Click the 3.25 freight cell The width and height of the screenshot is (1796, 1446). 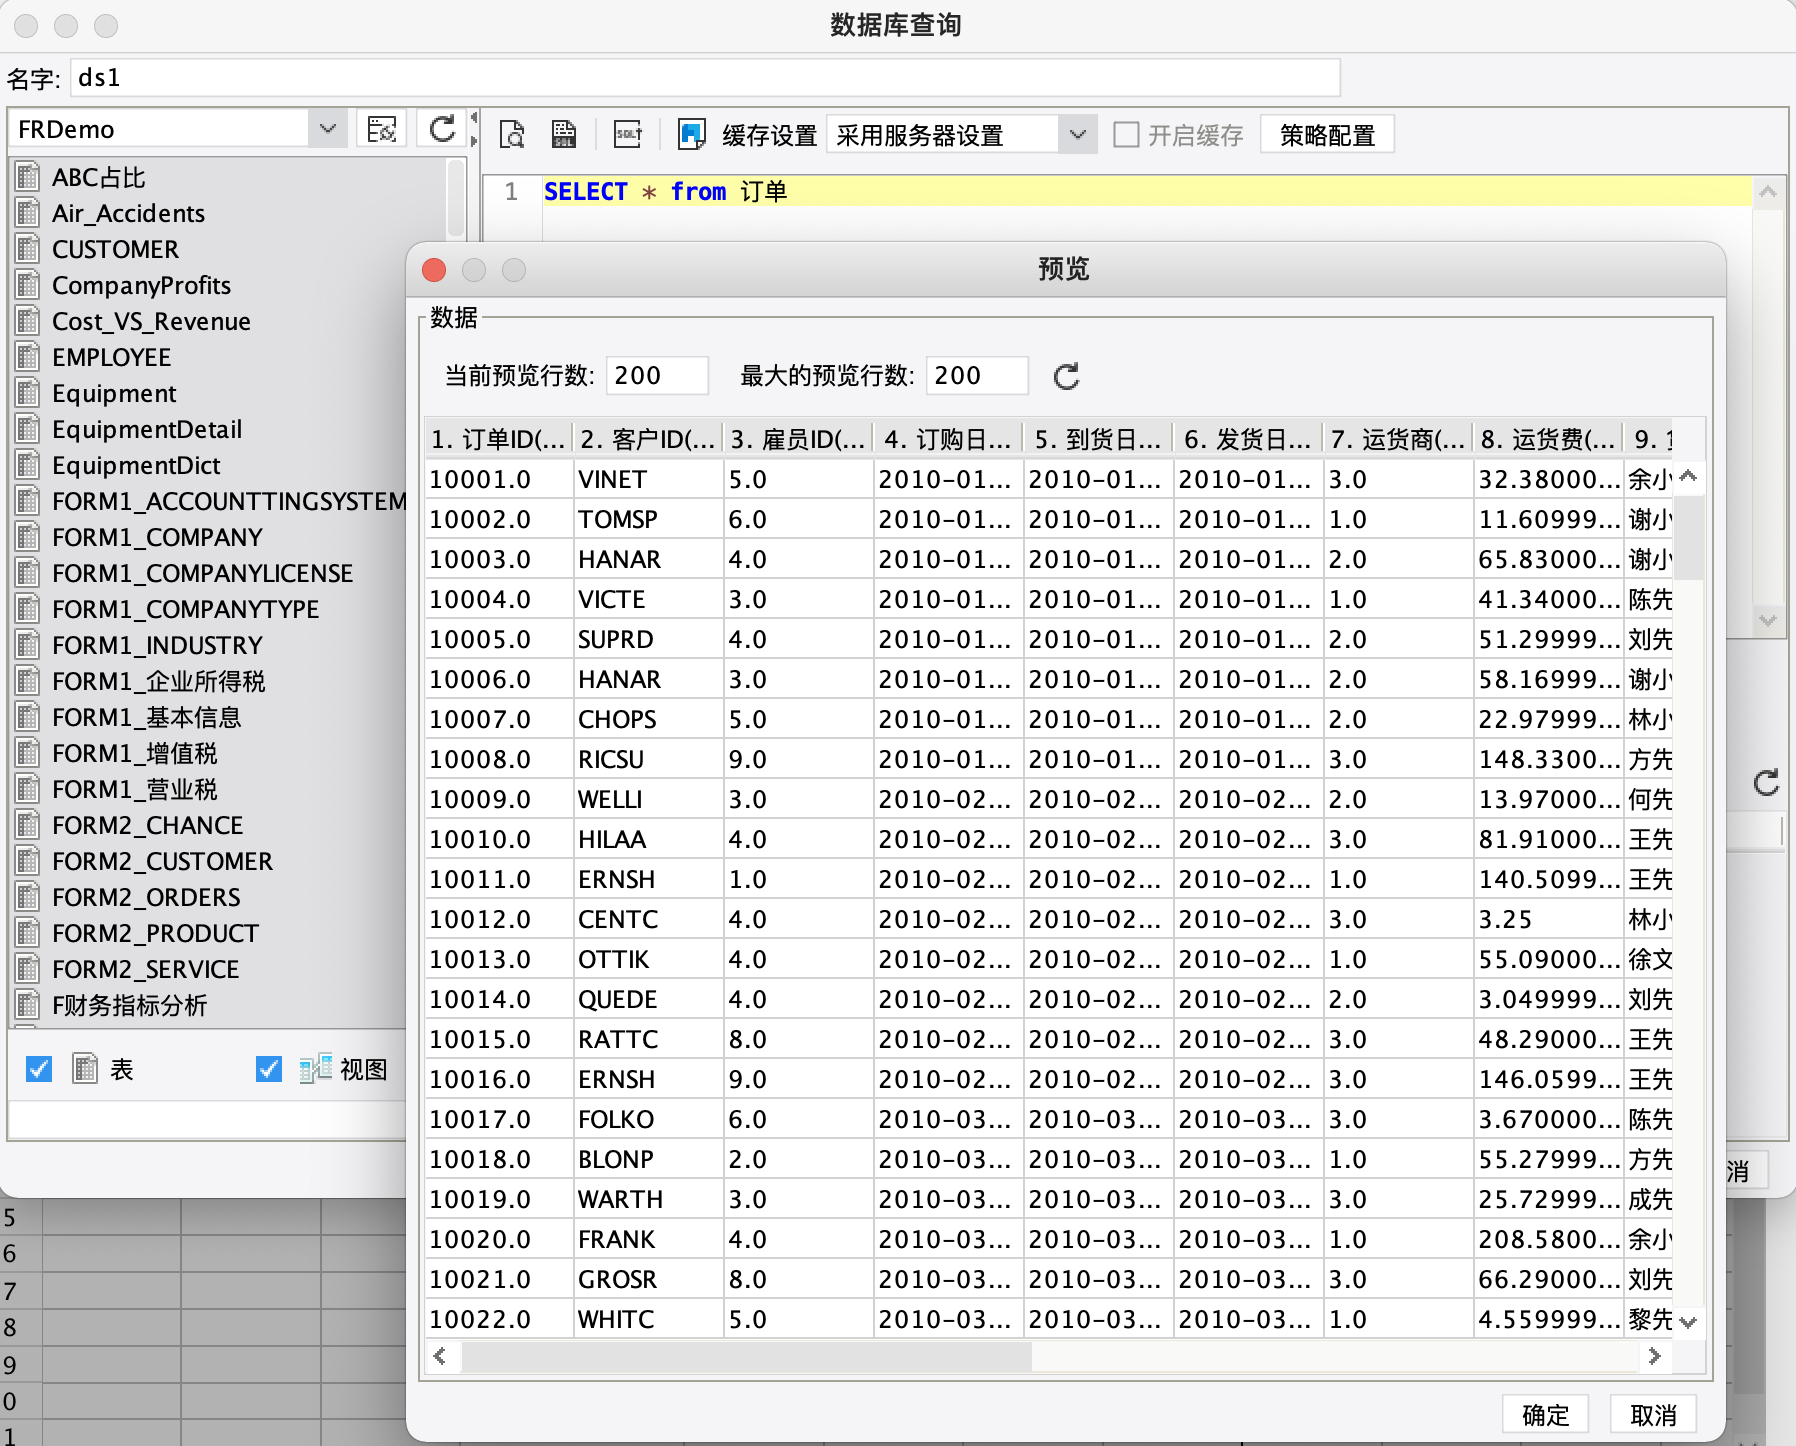pyautogui.click(x=1548, y=919)
